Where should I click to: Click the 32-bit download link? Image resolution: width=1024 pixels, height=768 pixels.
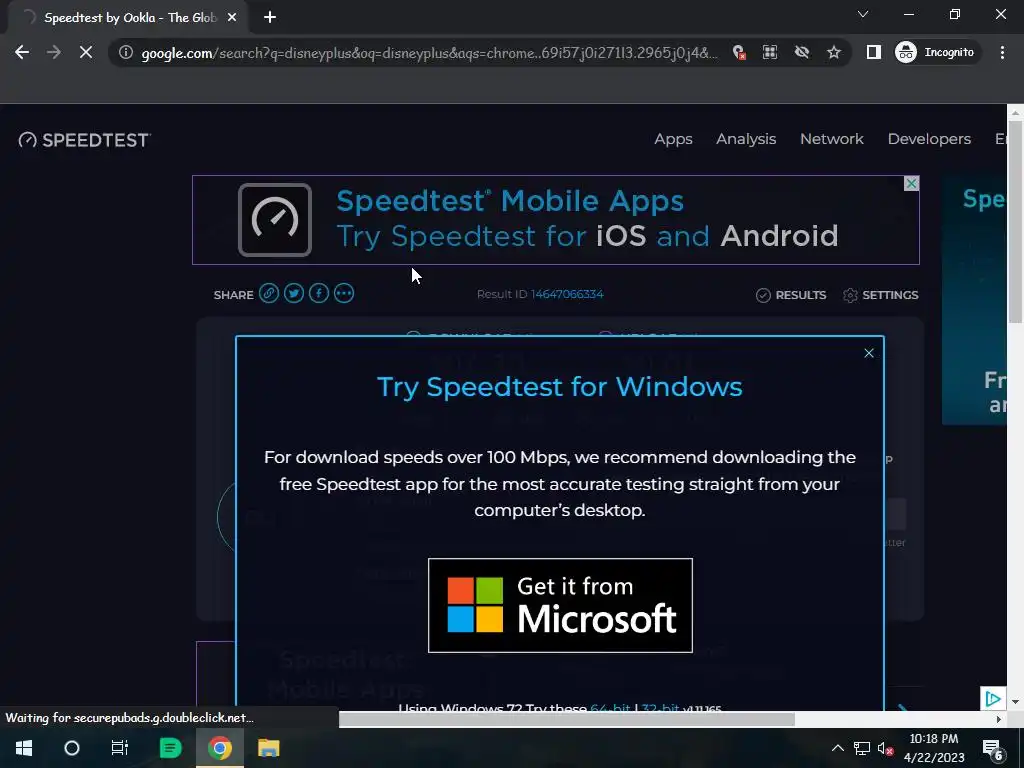[660, 708]
